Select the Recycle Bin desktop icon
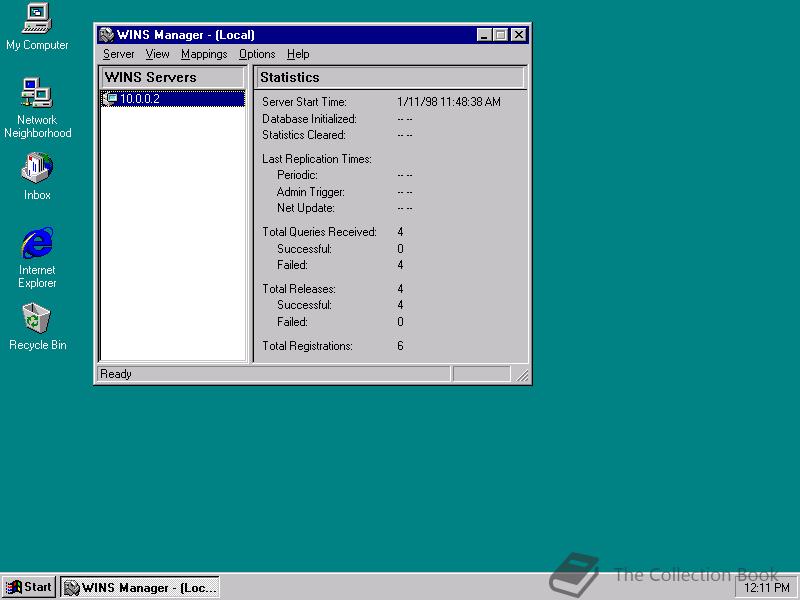The image size is (800, 600). [37, 327]
